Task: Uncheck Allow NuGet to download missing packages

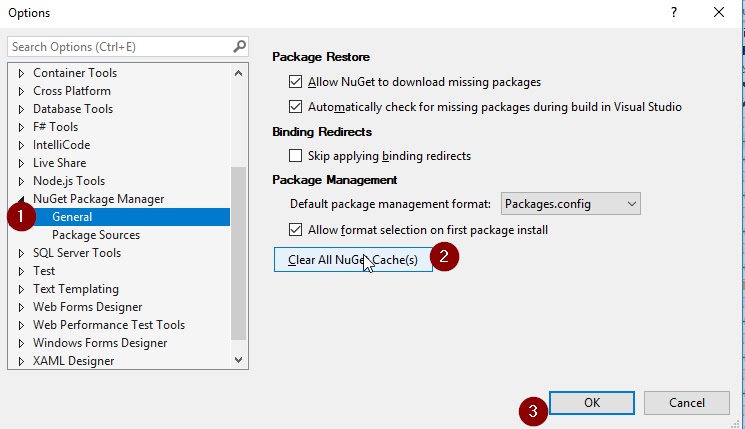Action: [295, 82]
